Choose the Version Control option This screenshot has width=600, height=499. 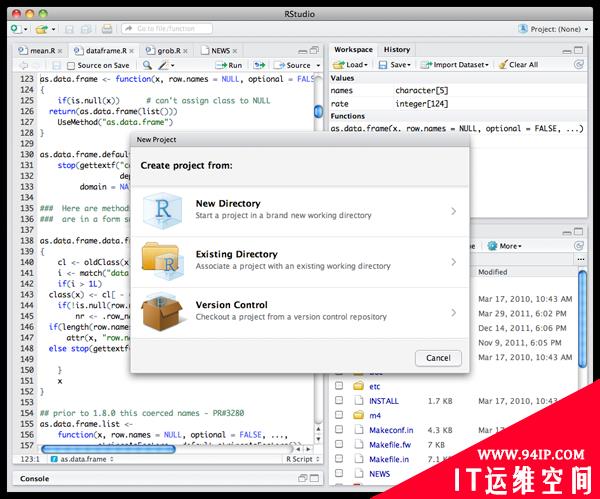[300, 313]
